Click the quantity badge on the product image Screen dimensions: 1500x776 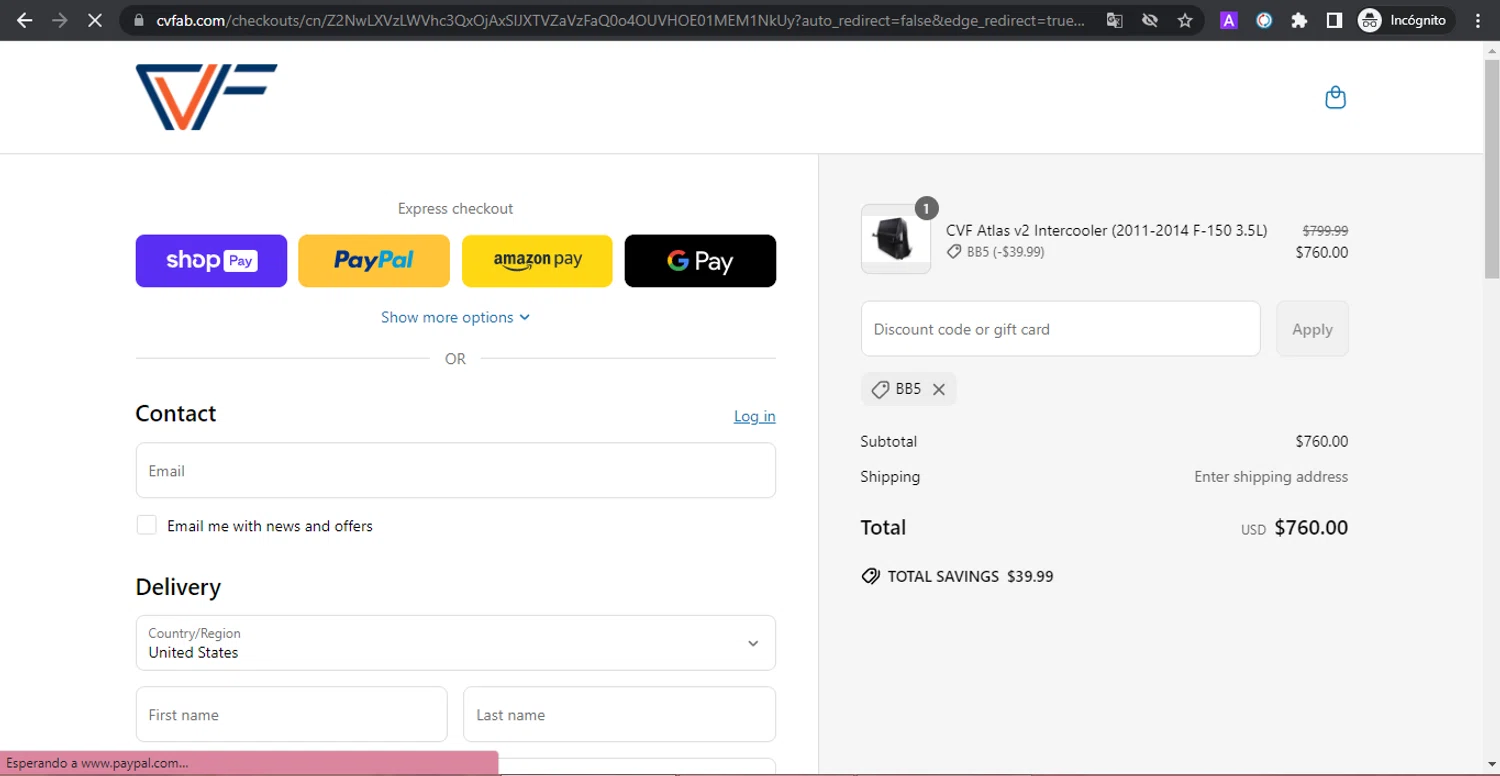pos(926,208)
